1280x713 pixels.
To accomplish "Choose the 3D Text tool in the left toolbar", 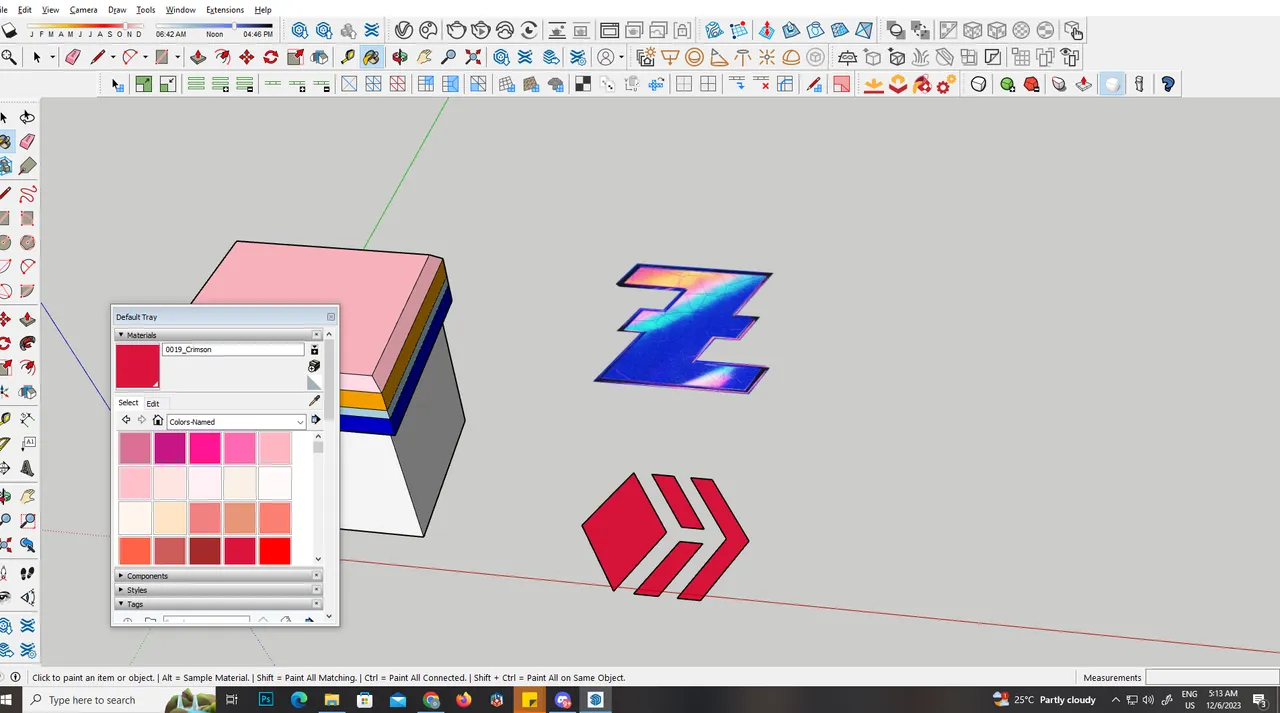I will pos(27,468).
